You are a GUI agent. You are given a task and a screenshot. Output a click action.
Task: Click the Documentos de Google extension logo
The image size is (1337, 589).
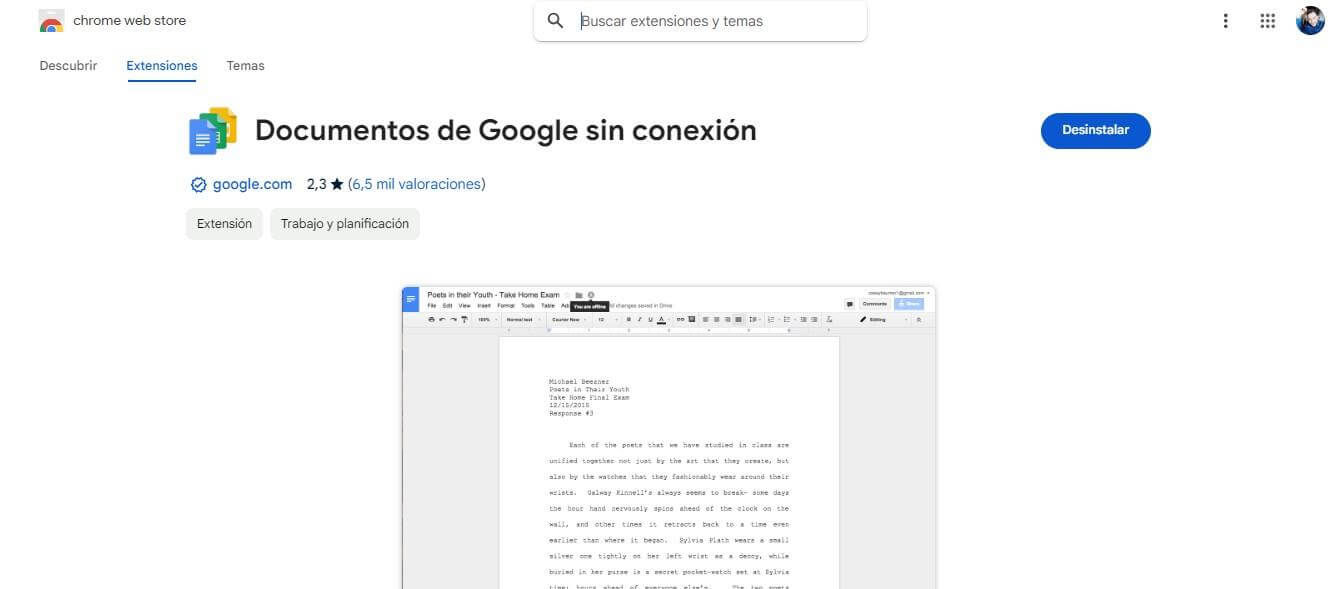point(211,129)
